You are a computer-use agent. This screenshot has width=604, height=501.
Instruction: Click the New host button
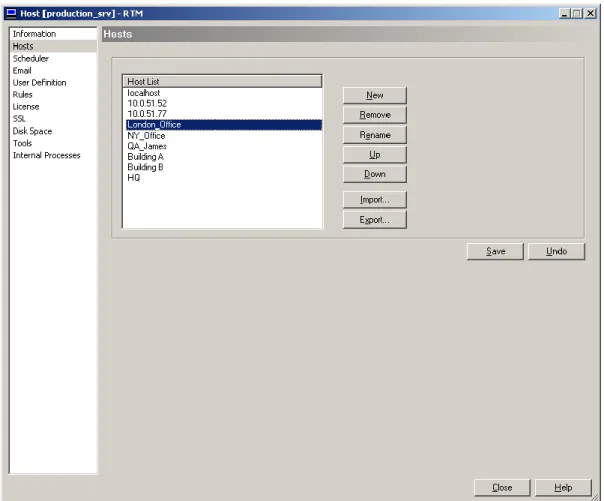tap(374, 95)
